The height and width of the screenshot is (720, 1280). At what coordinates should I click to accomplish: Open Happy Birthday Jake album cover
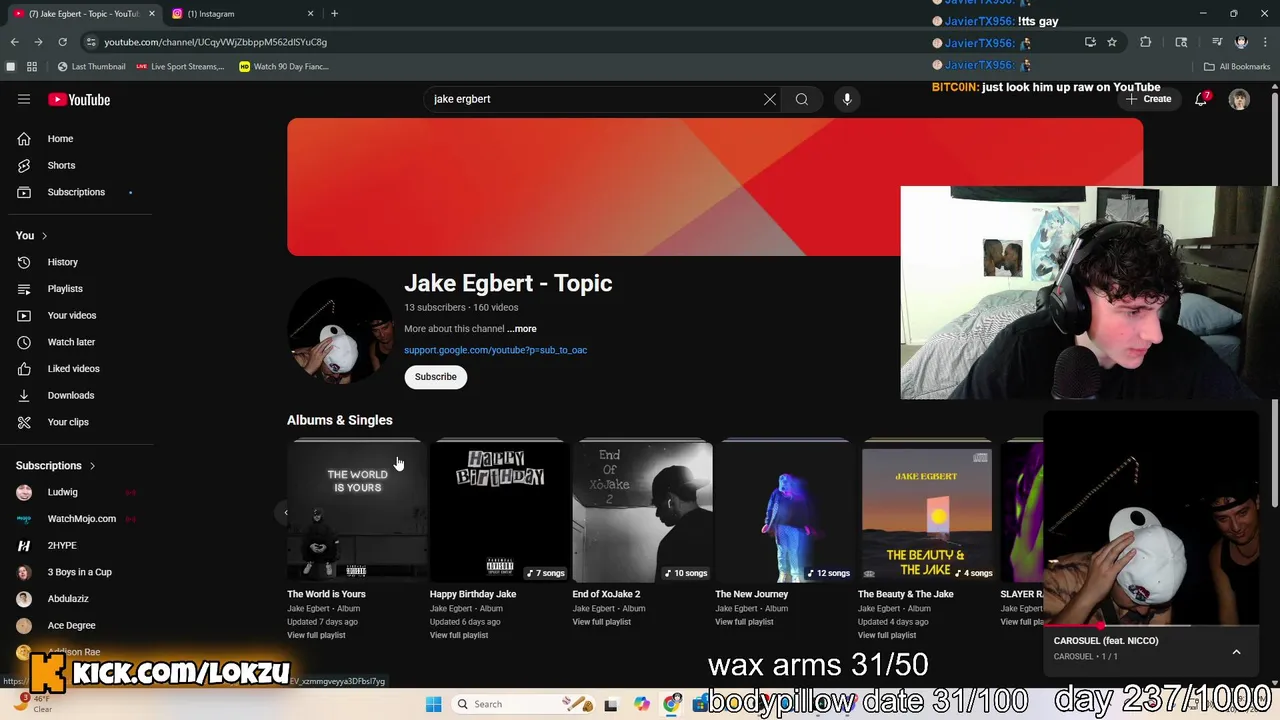pos(499,511)
